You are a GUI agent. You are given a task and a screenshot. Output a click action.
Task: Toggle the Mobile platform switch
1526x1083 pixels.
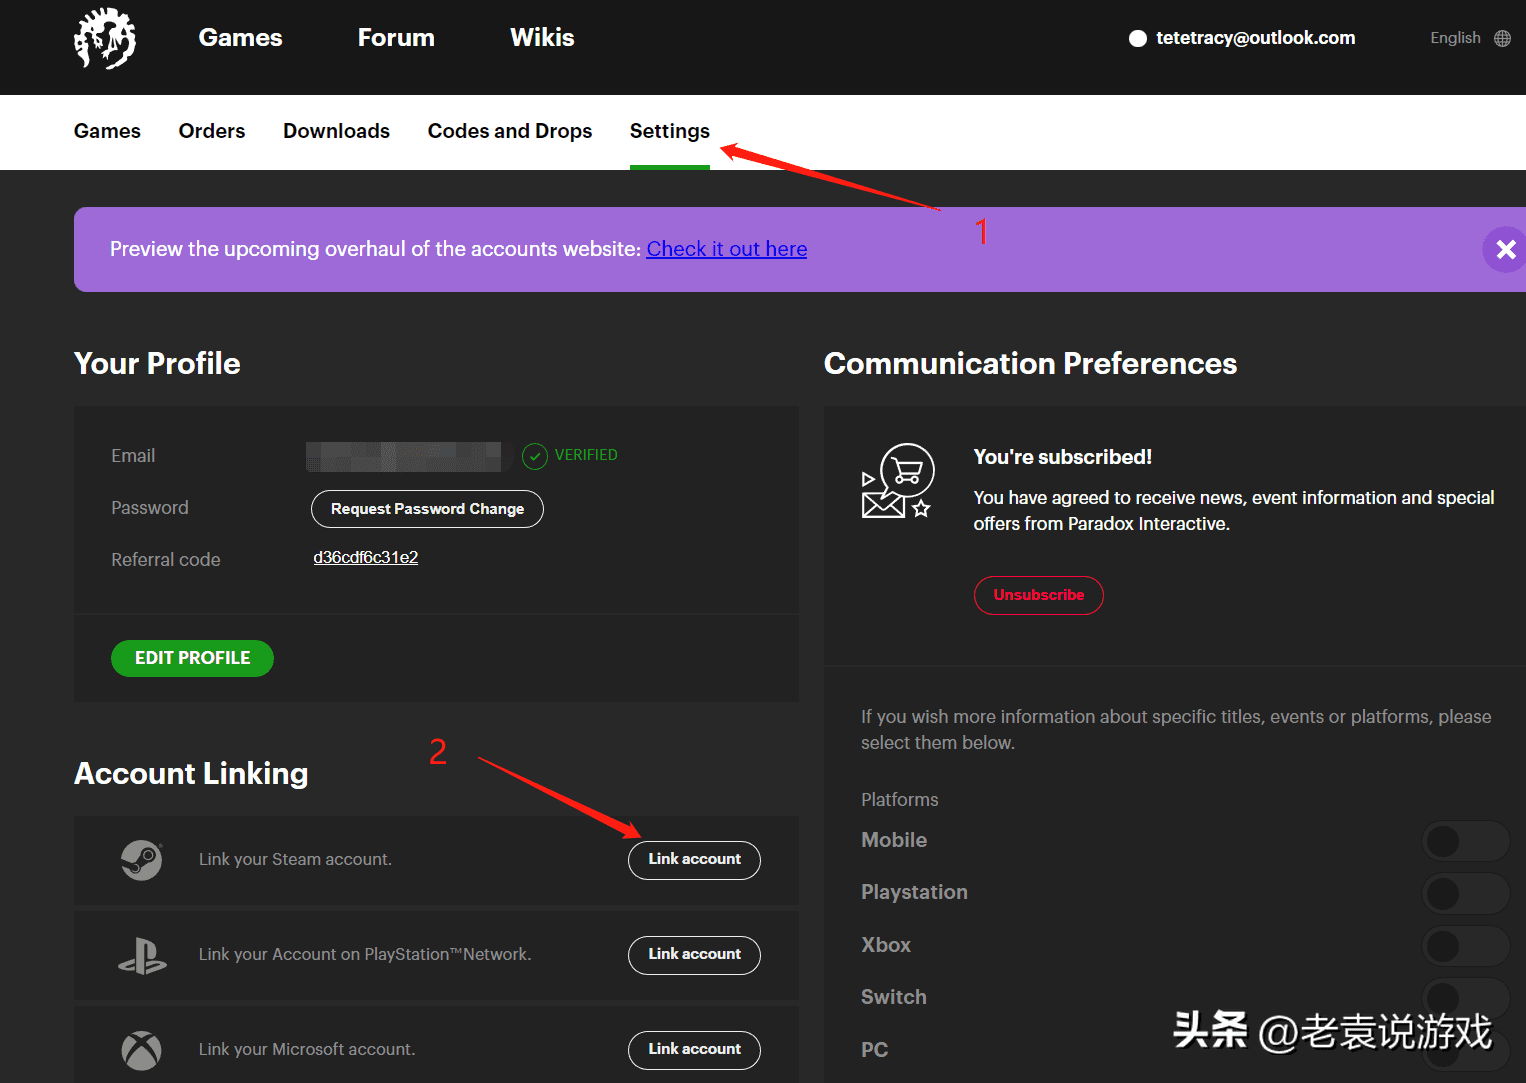pyautogui.click(x=1466, y=841)
